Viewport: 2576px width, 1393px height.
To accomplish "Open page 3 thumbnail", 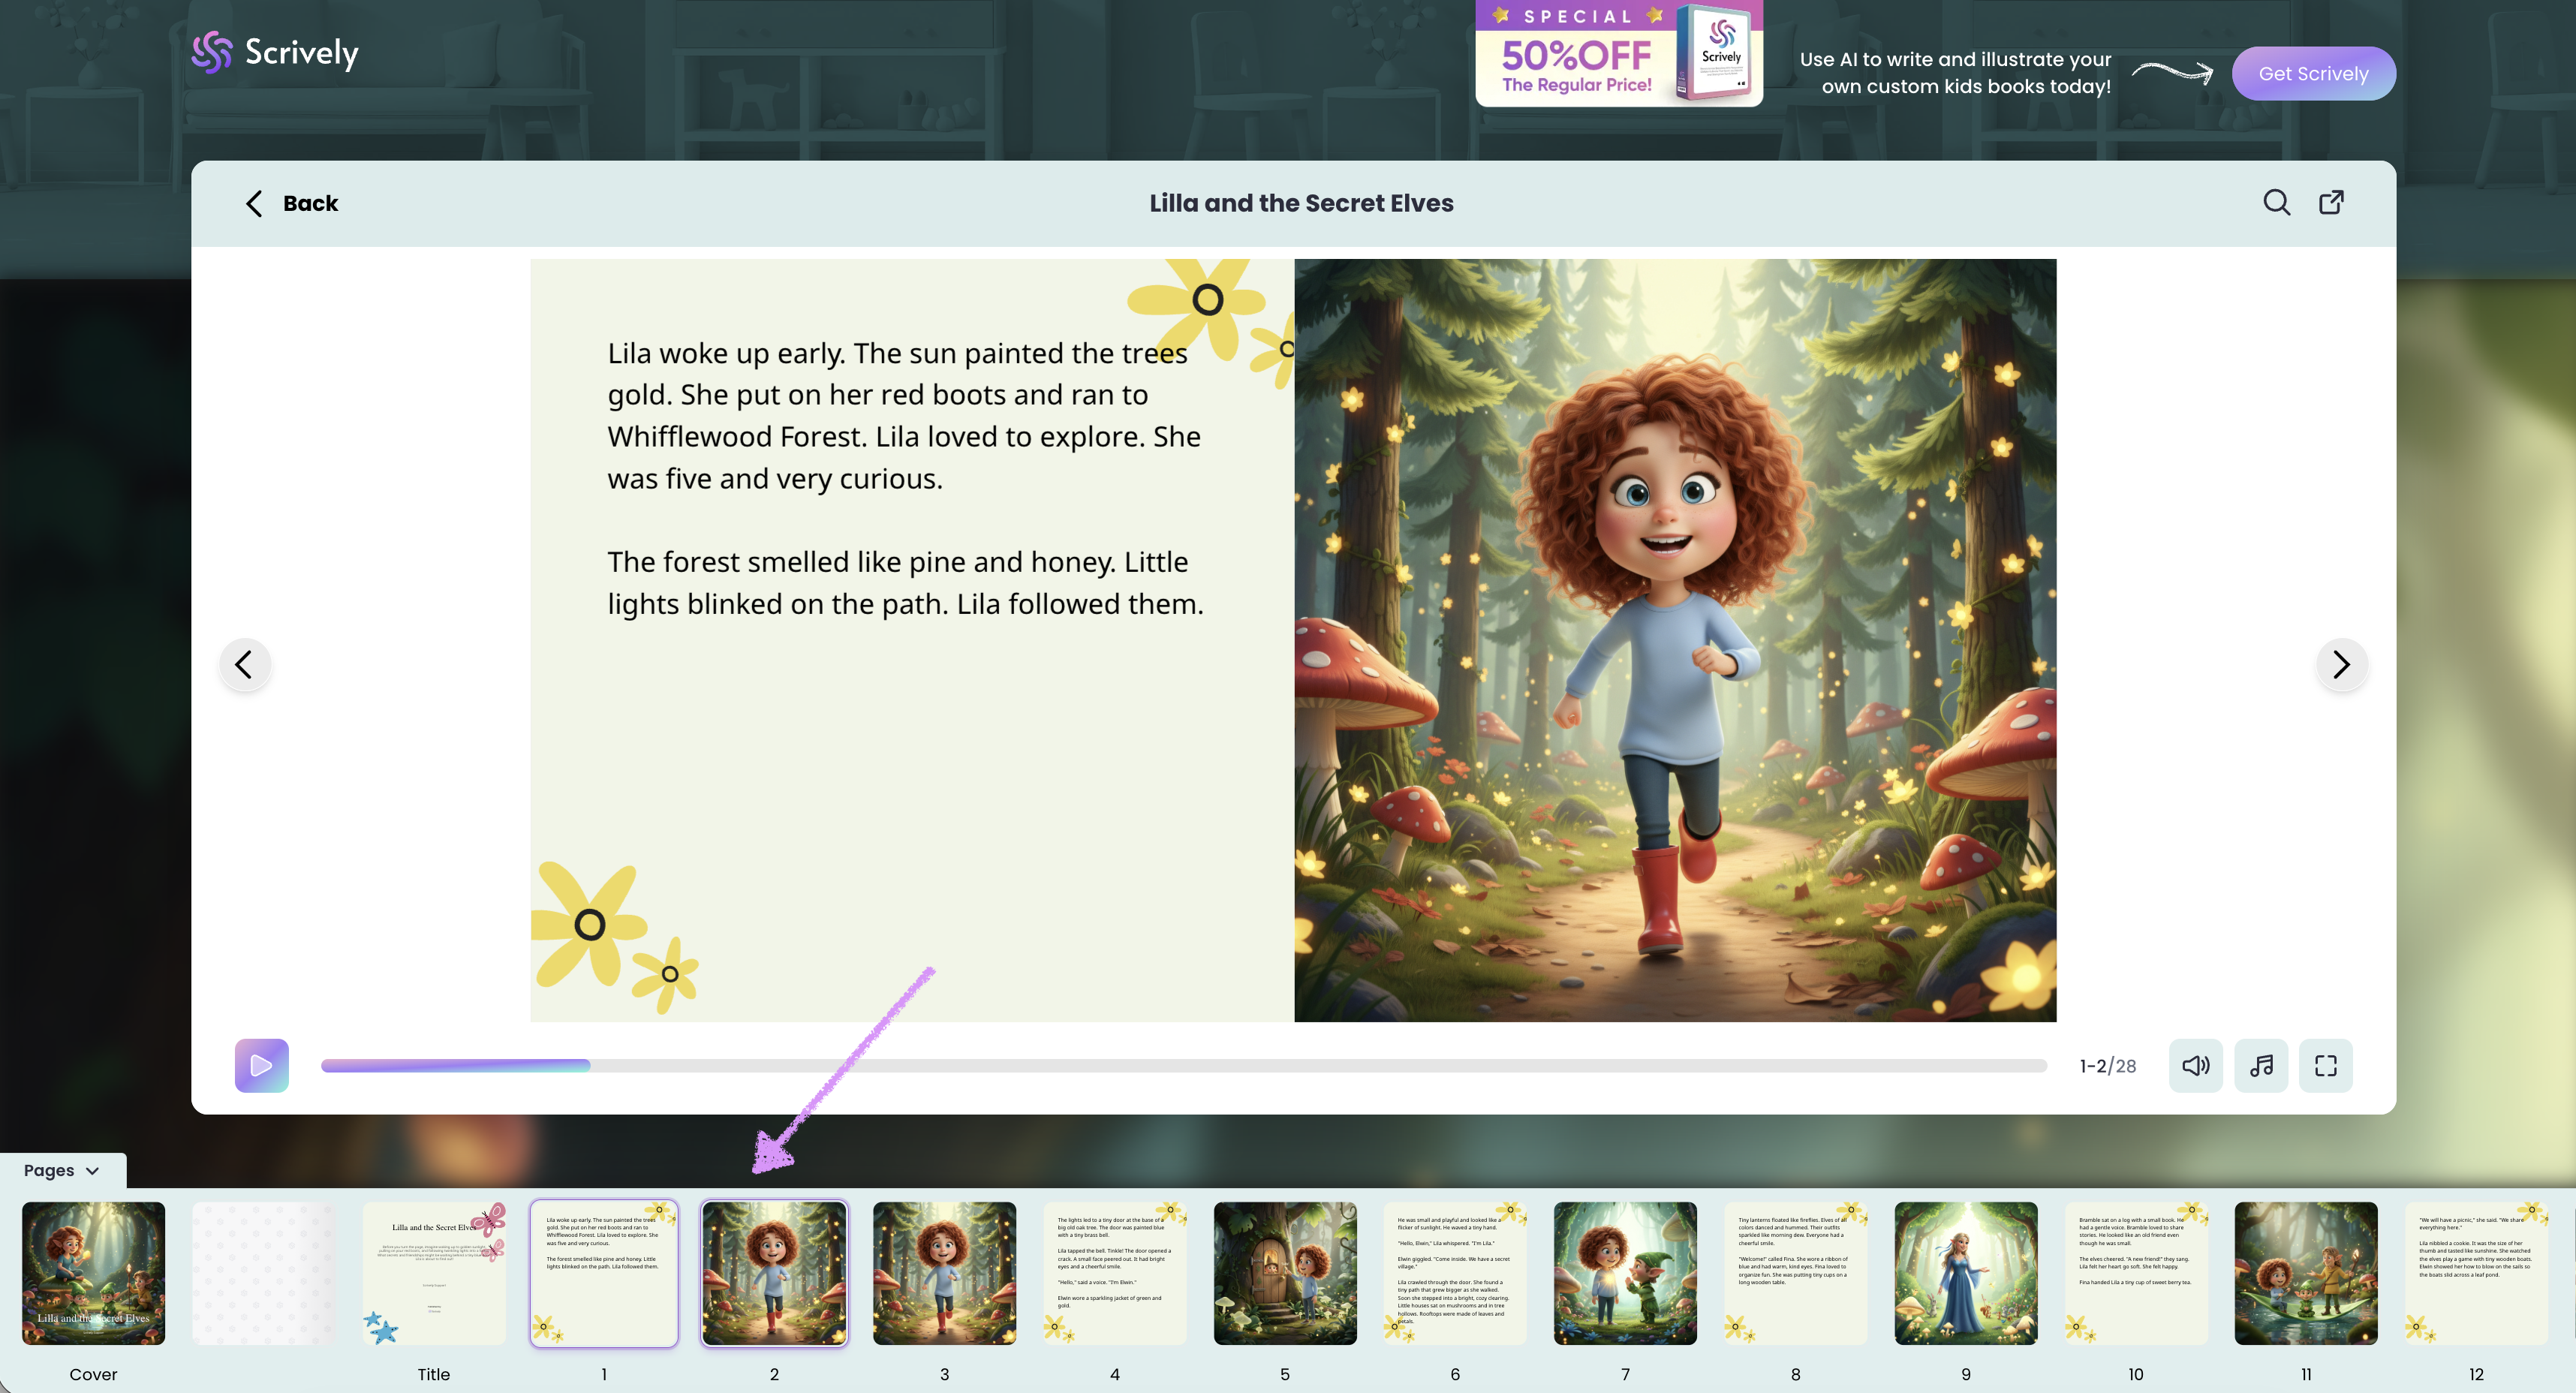I will (944, 1272).
